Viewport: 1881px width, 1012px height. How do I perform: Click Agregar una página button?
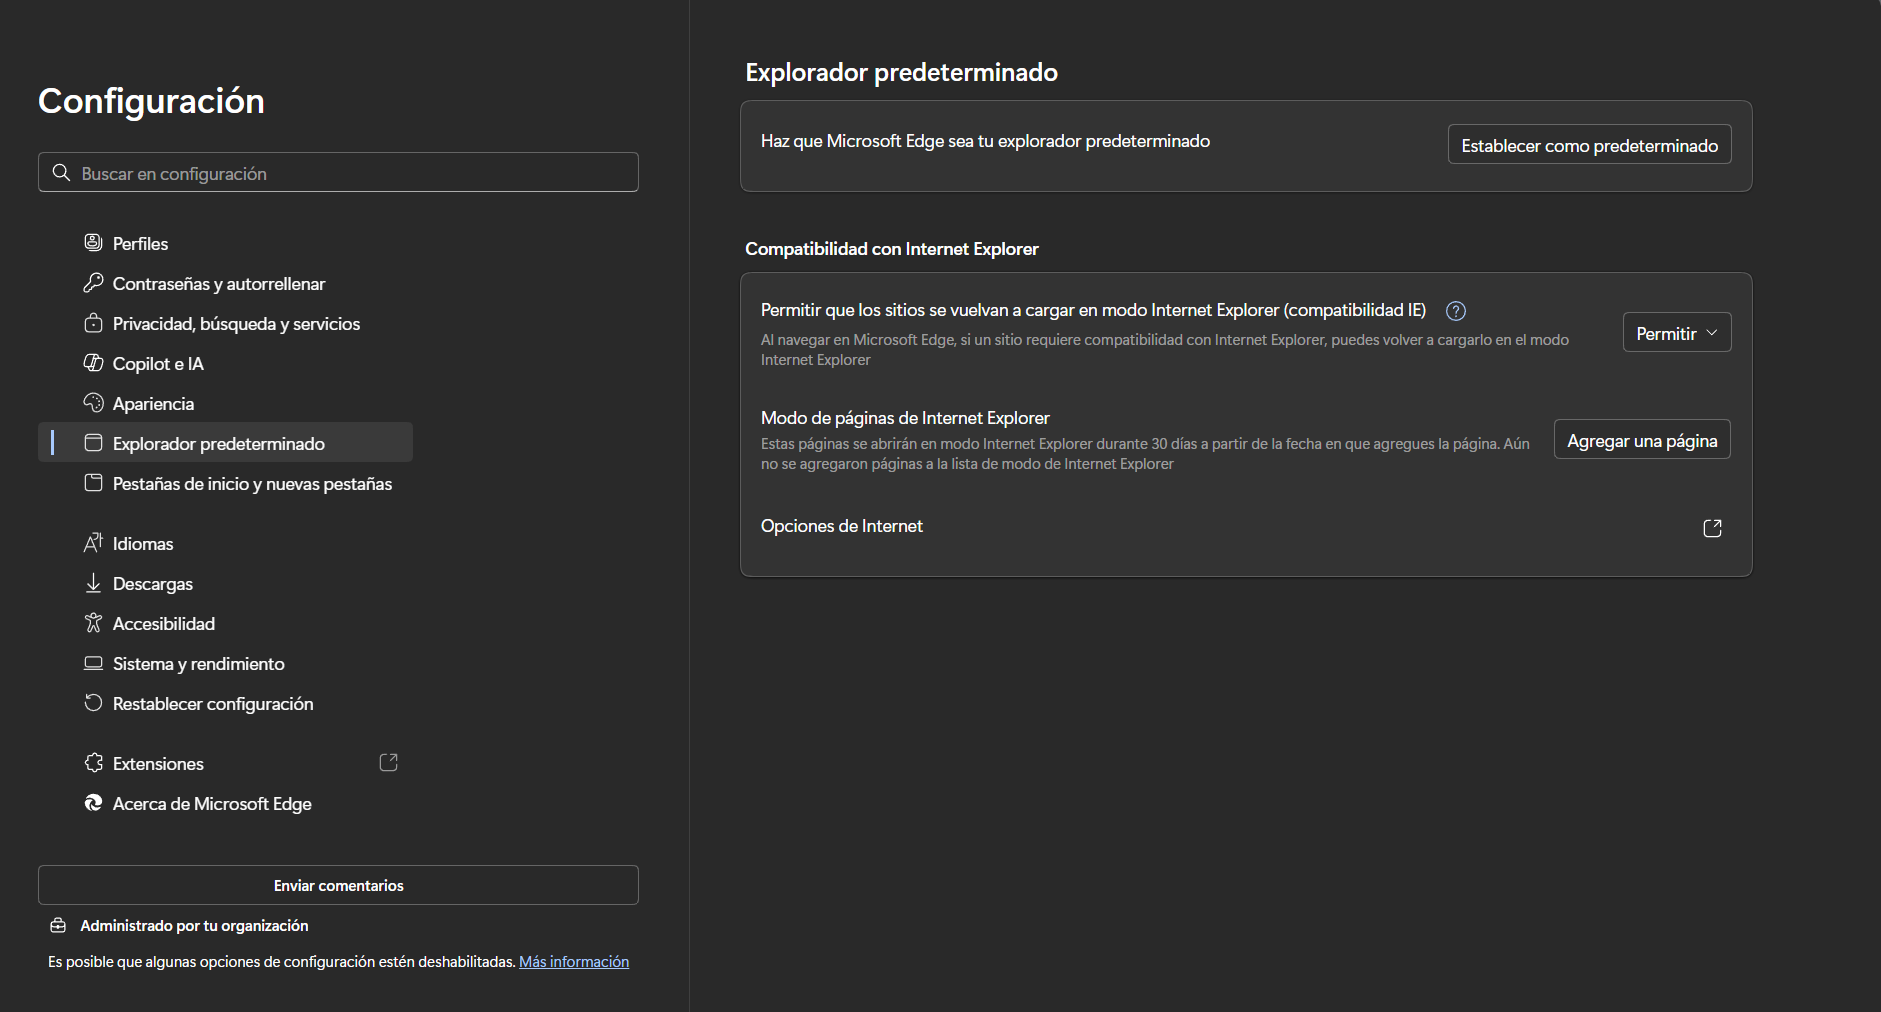pos(1642,440)
